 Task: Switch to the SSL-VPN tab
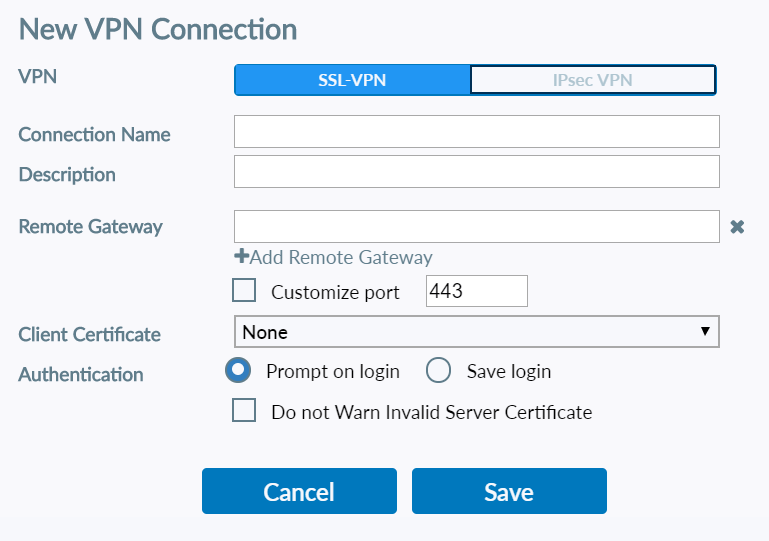(x=351, y=80)
